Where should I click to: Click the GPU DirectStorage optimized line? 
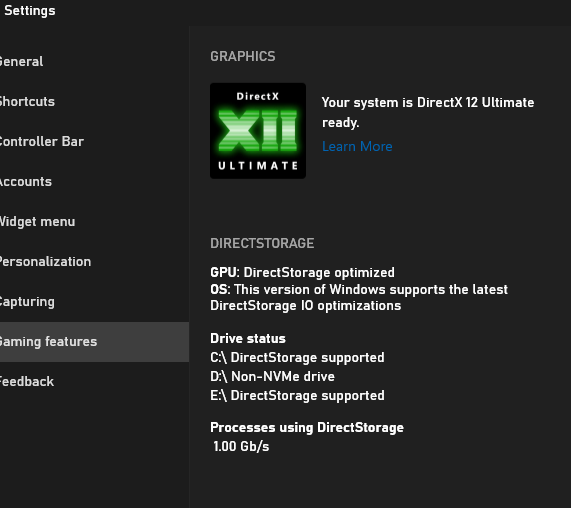[302, 272]
